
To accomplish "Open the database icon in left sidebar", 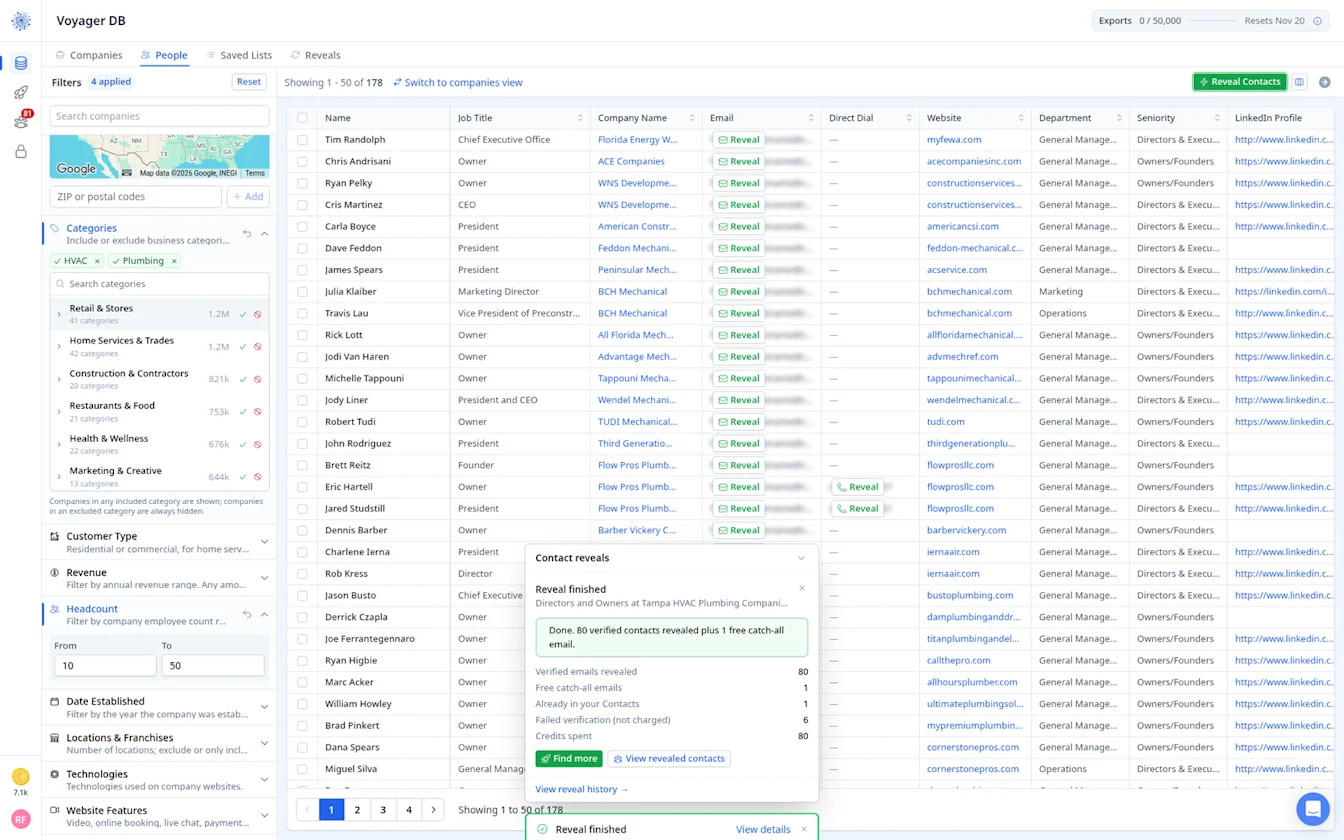I will (21, 64).
